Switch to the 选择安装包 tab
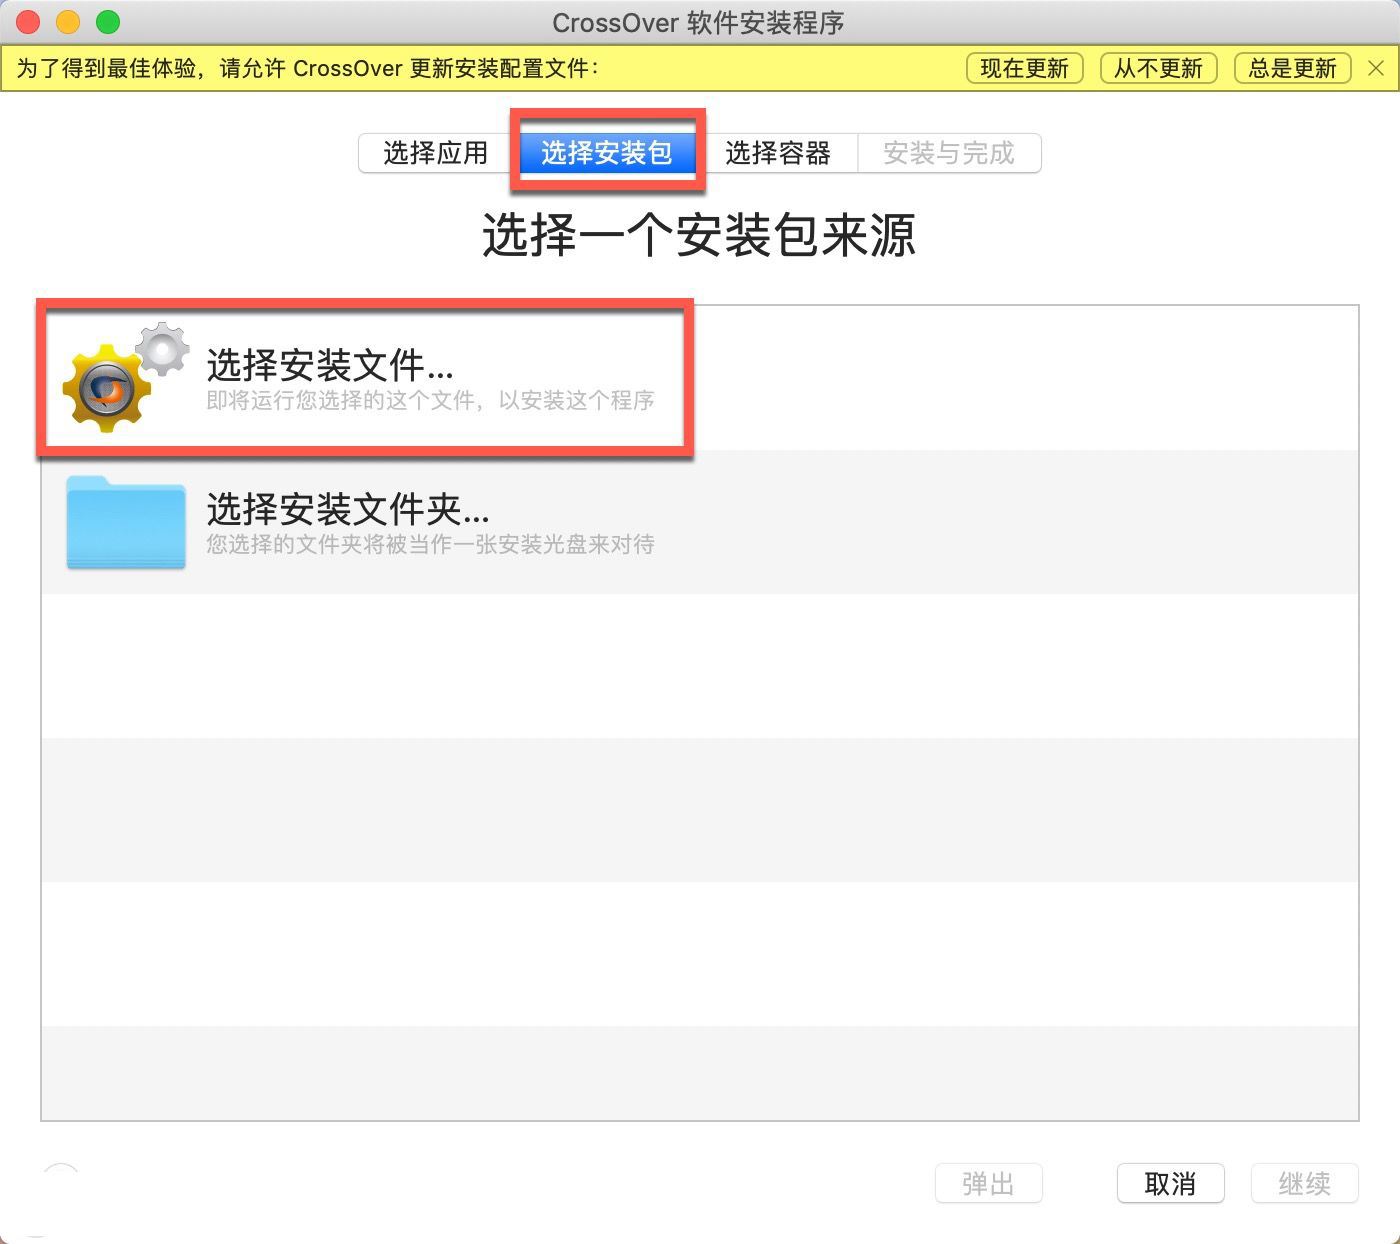The width and height of the screenshot is (1400, 1244). (x=606, y=153)
